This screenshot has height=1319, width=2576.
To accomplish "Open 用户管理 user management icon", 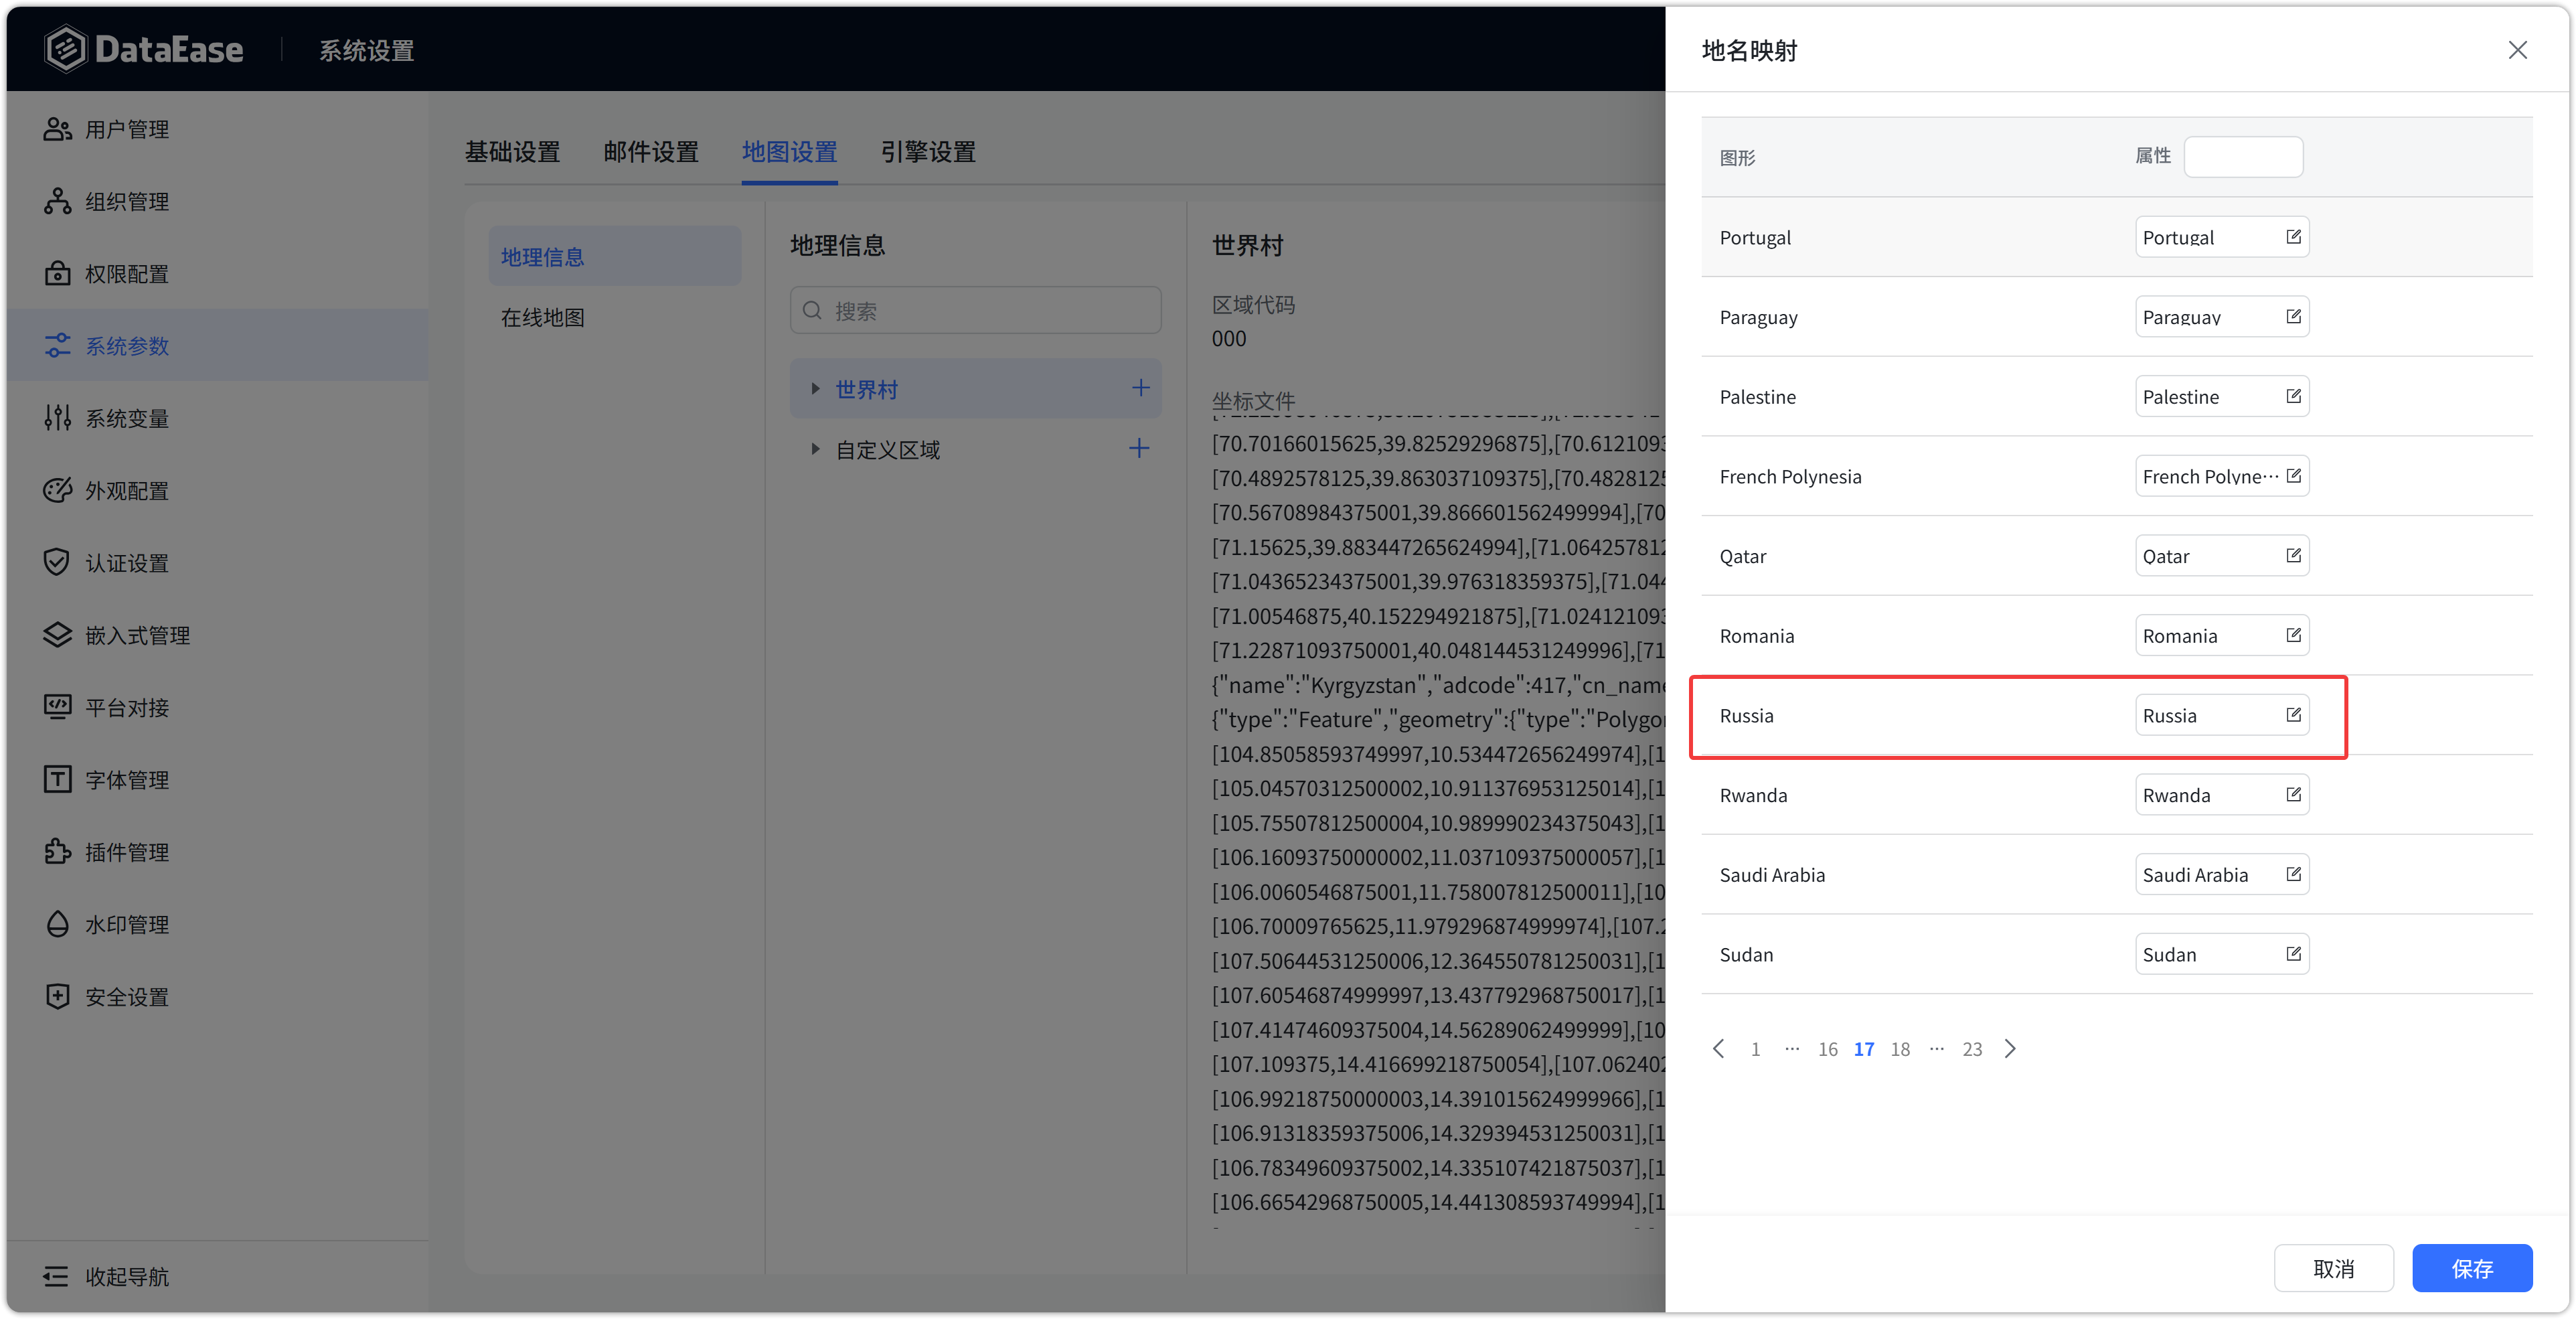I will (x=57, y=129).
